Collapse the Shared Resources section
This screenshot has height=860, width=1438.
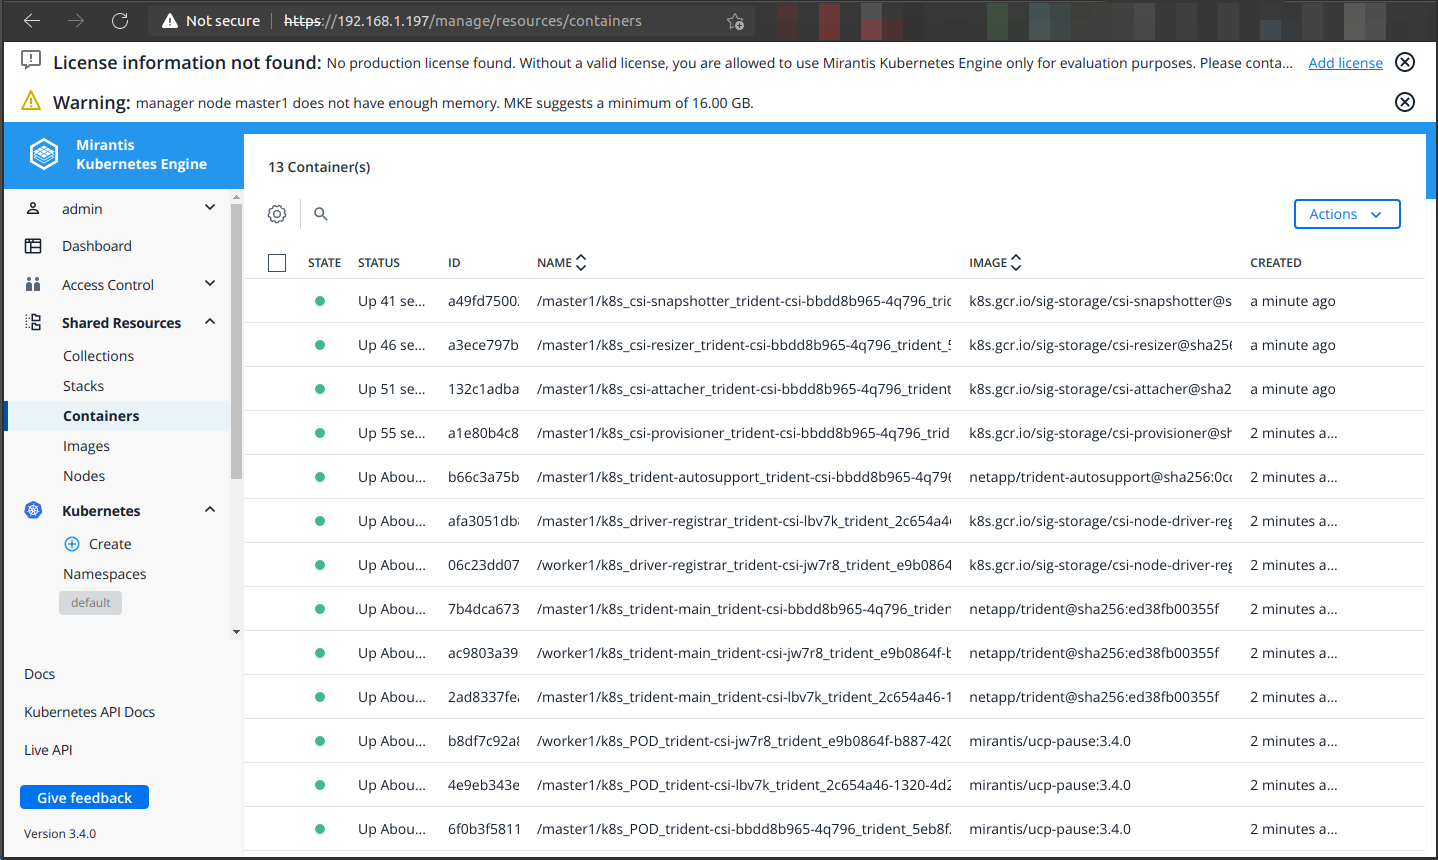pyautogui.click(x=210, y=321)
